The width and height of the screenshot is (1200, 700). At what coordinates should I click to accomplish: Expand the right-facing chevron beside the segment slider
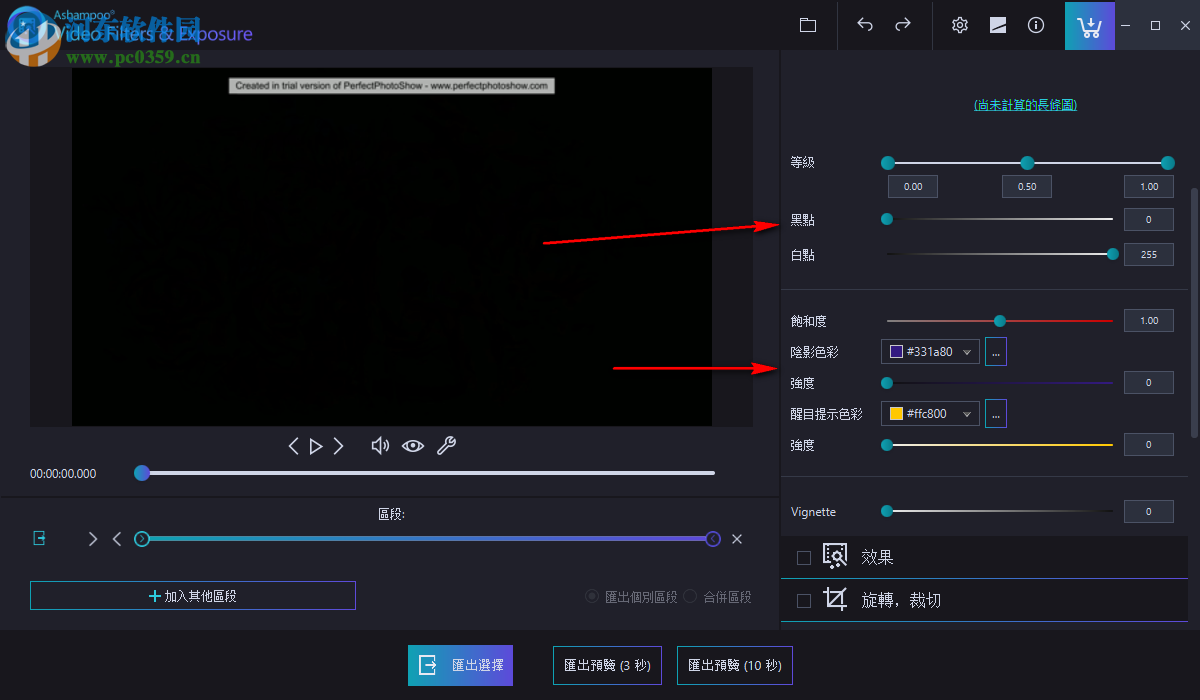tap(92, 538)
